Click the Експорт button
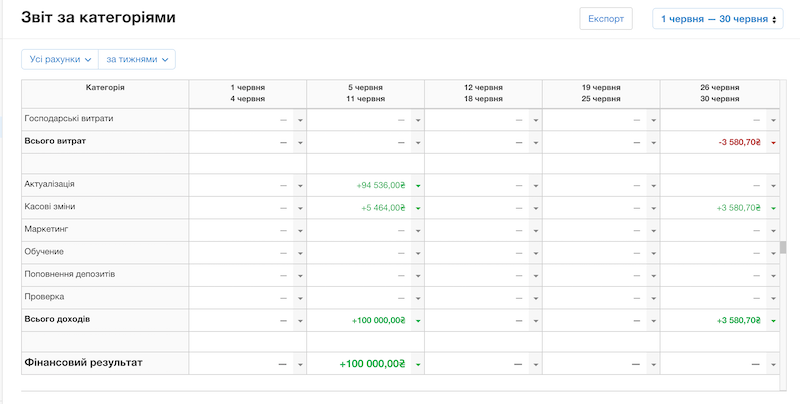Image resolution: width=800 pixels, height=404 pixels. pos(606,19)
